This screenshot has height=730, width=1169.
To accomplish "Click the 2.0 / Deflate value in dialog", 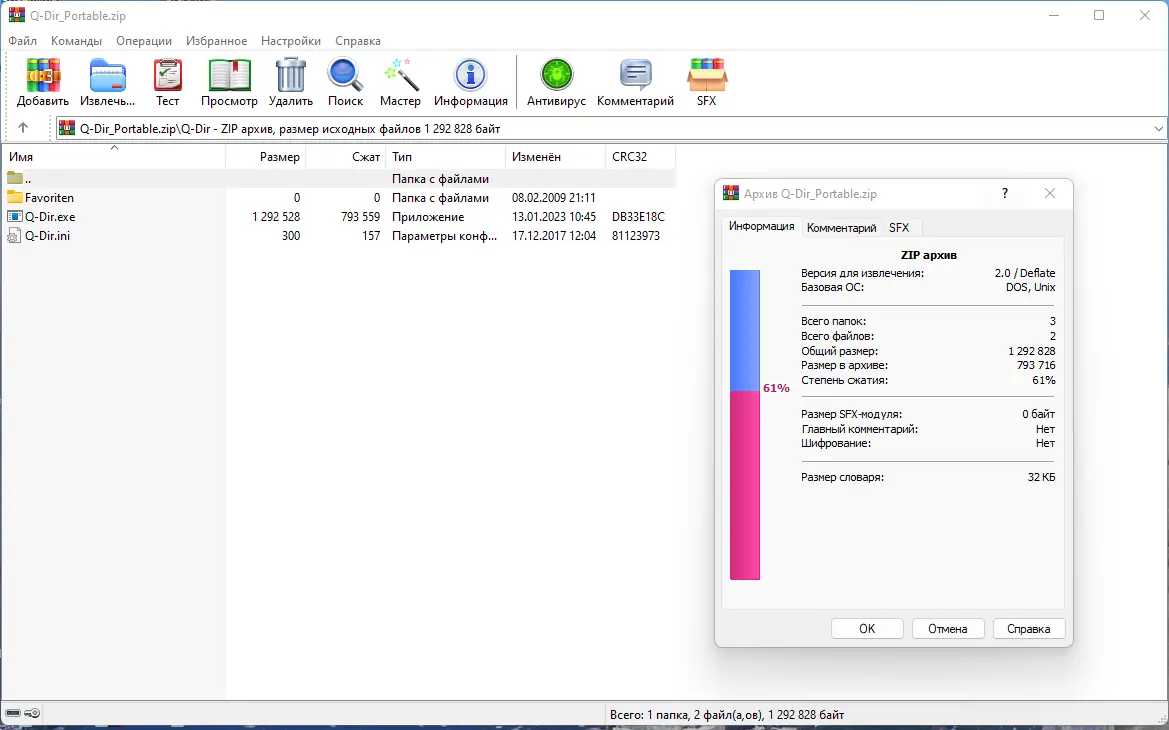I will (x=1024, y=273).
